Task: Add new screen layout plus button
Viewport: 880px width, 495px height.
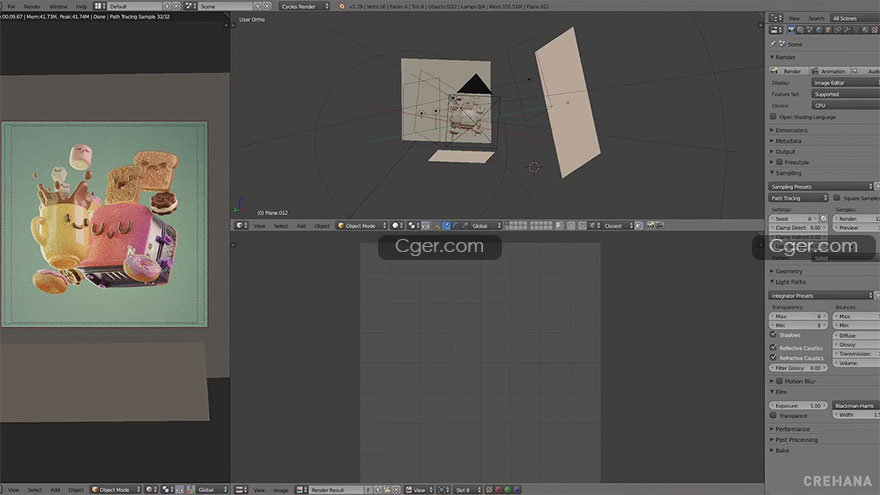Action: click(x=167, y=6)
